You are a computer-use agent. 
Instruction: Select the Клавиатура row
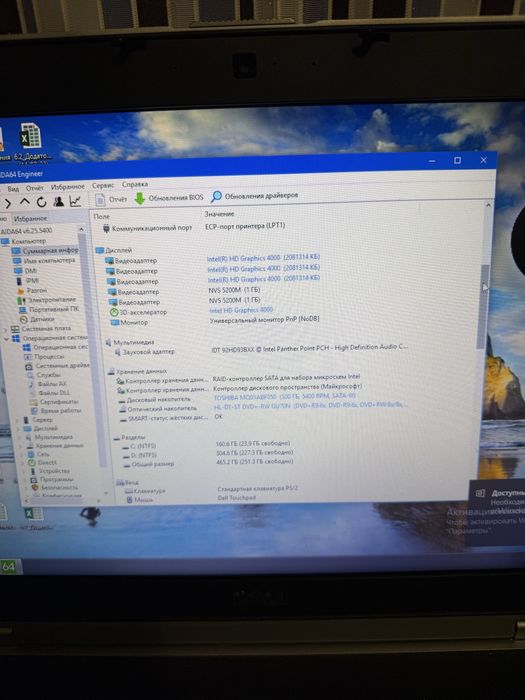coord(146,491)
